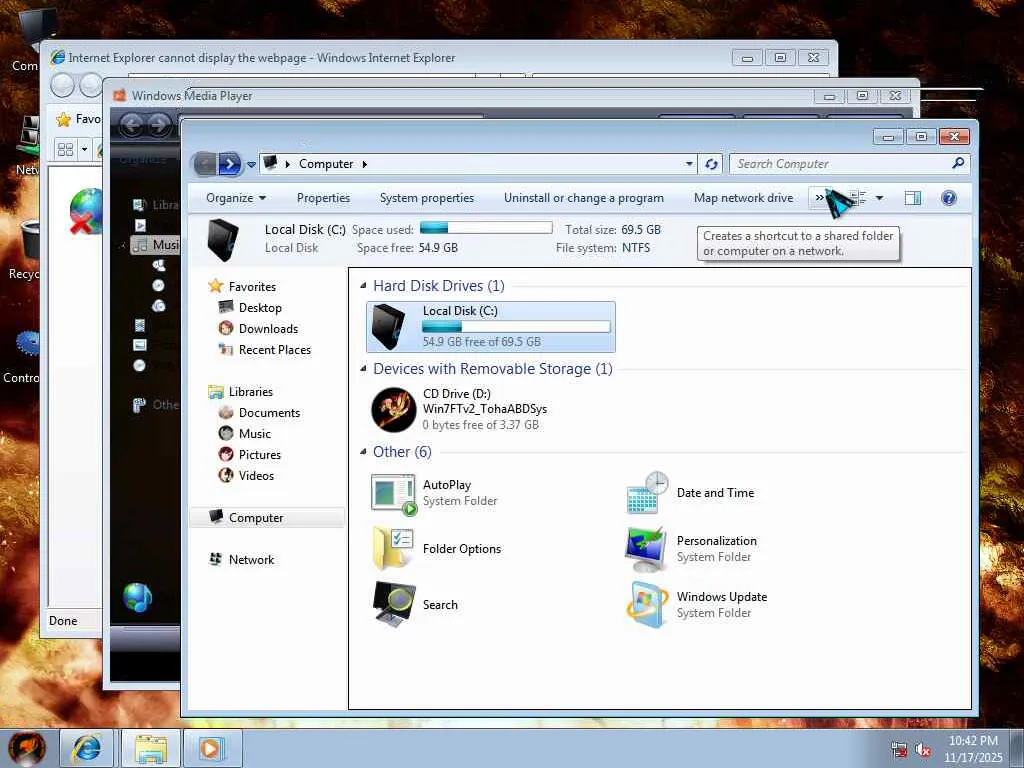This screenshot has width=1024, height=768.
Task: Click the network tray icon
Action: coord(899,750)
